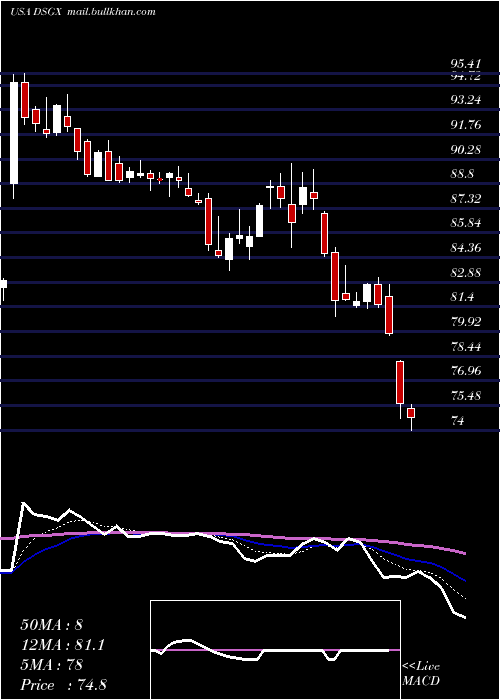500x700 pixels.
Task: Click the 87.32 price axis label
Action: click(x=466, y=199)
